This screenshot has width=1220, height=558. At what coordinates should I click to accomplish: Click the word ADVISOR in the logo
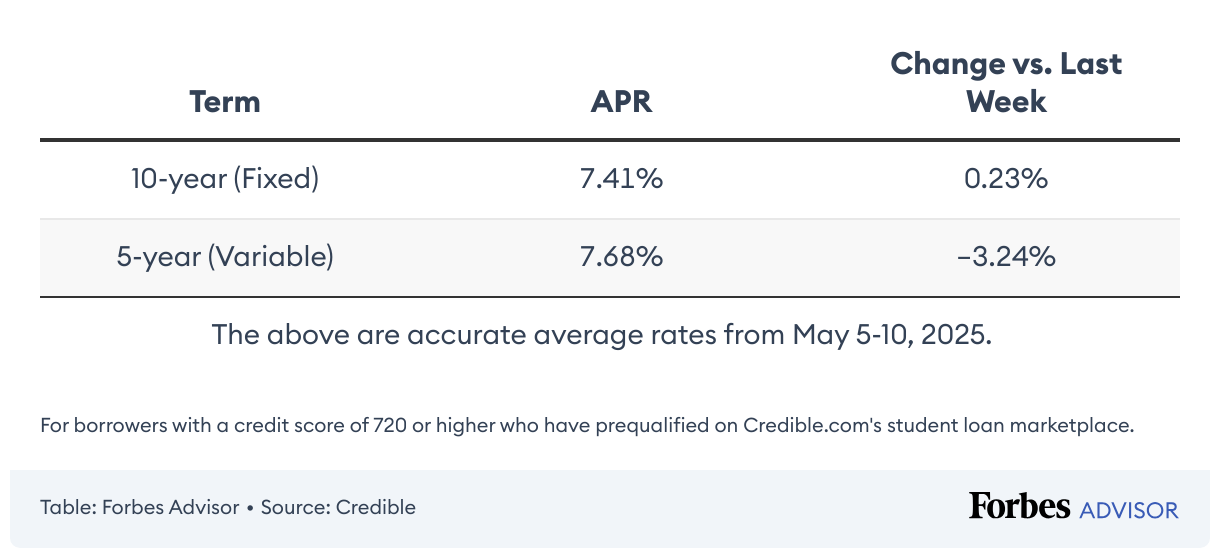tap(1129, 510)
